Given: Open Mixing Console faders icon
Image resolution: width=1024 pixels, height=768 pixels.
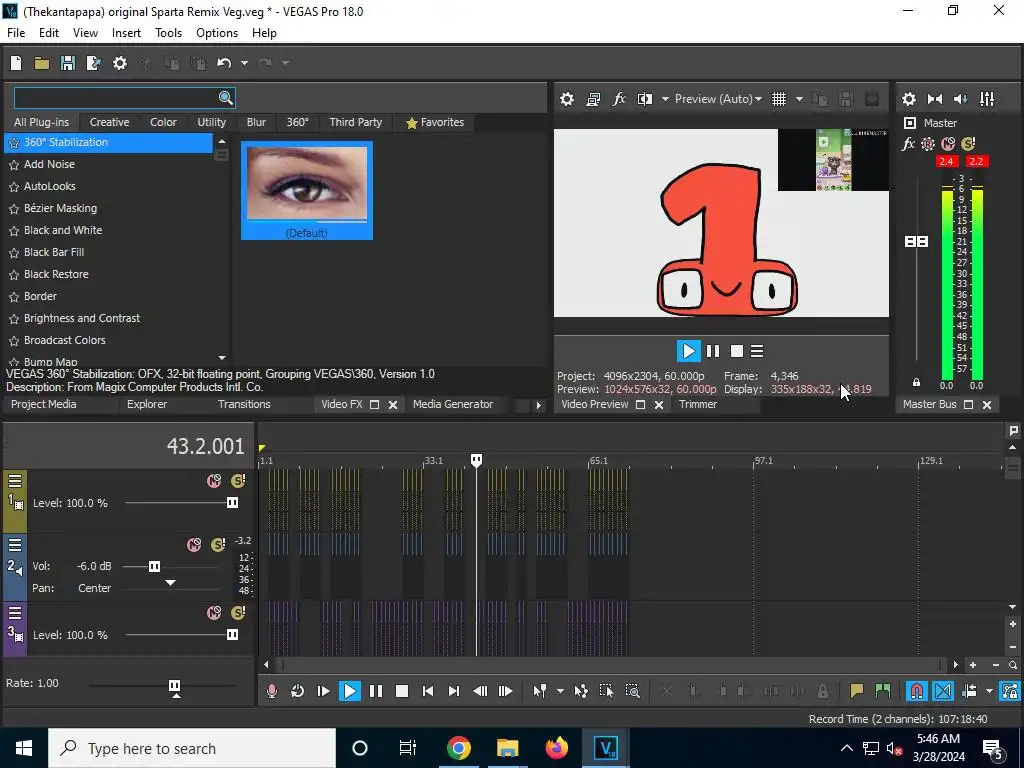Looking at the screenshot, I should coord(987,99).
